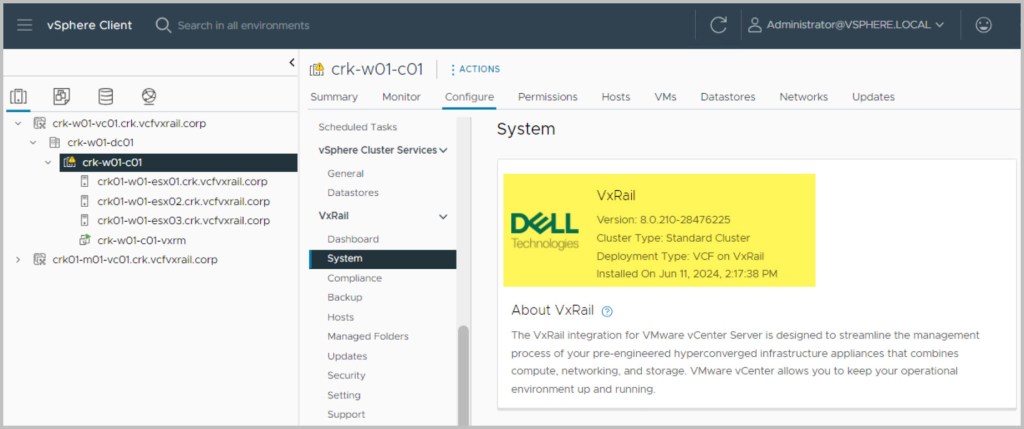
Task: Open the Storage inventory view icon
Action: tap(105, 97)
